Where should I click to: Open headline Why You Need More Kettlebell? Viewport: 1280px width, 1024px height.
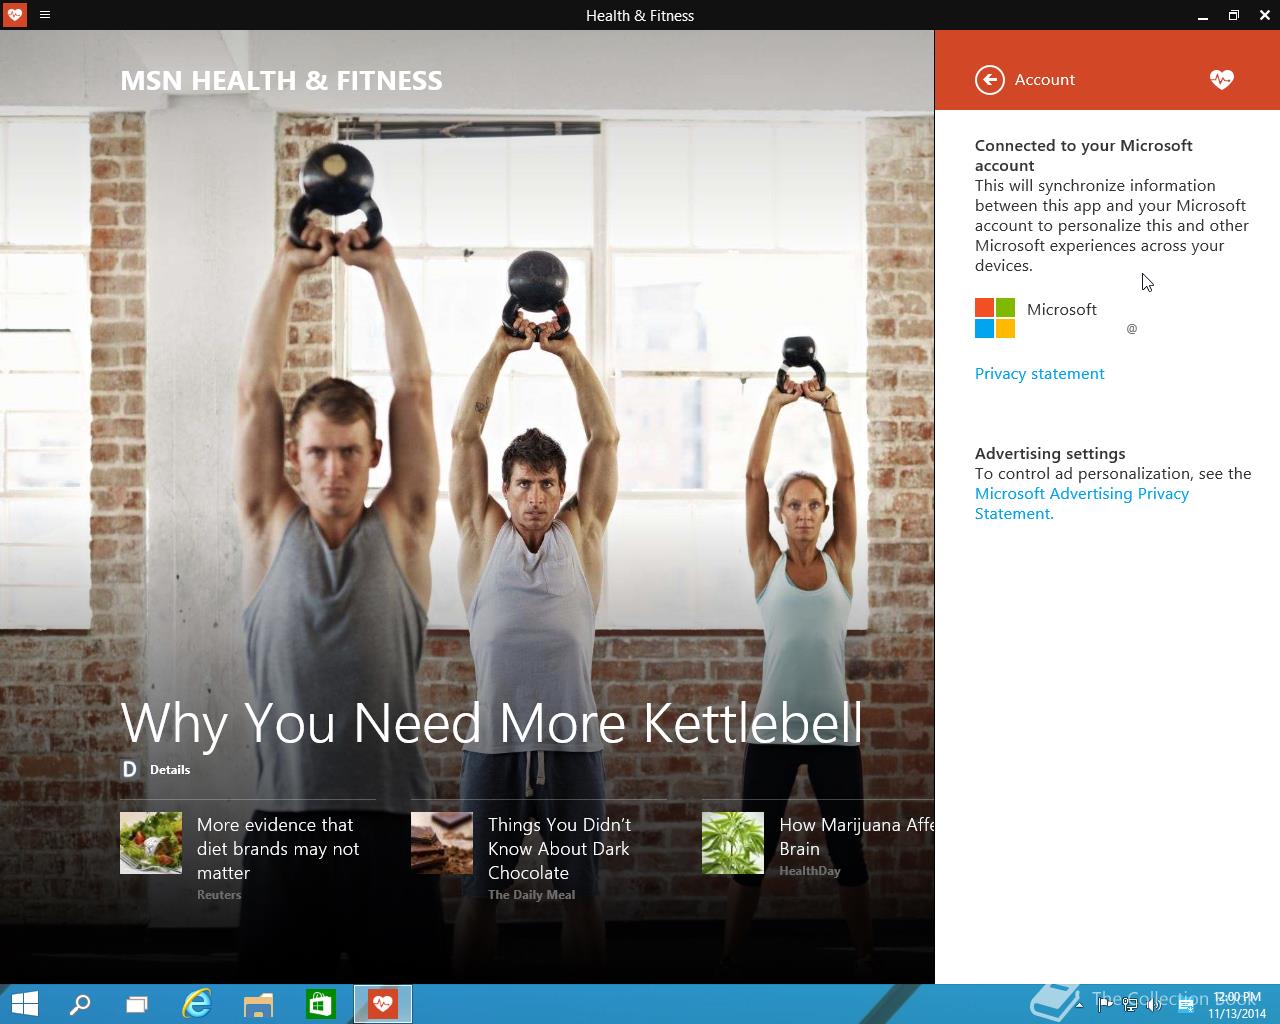pos(491,722)
